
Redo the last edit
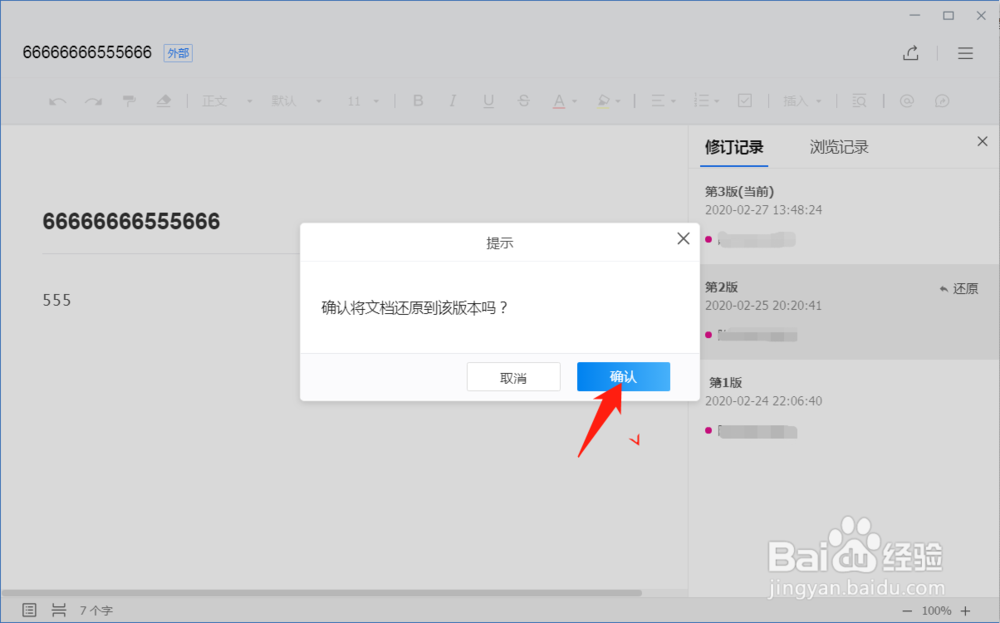coord(94,100)
